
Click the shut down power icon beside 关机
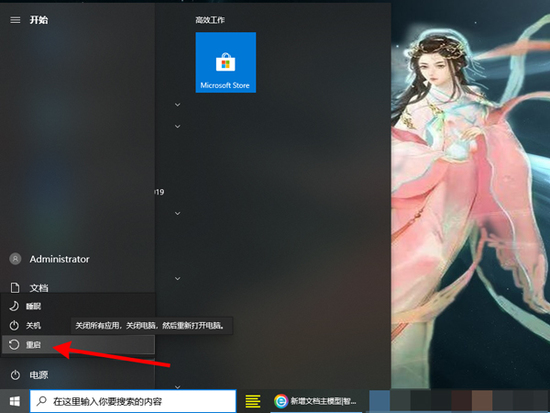(14, 326)
